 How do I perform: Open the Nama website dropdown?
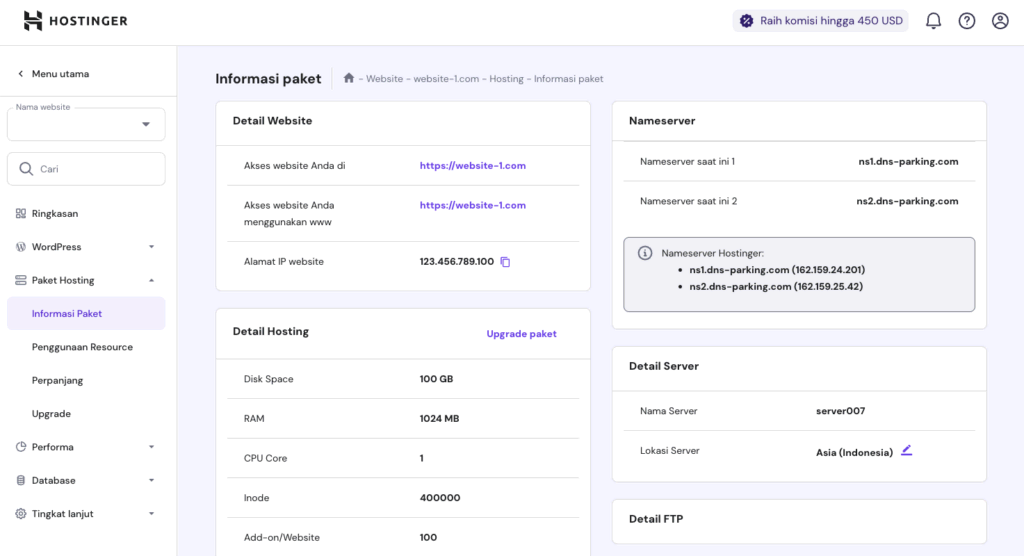click(x=86, y=124)
